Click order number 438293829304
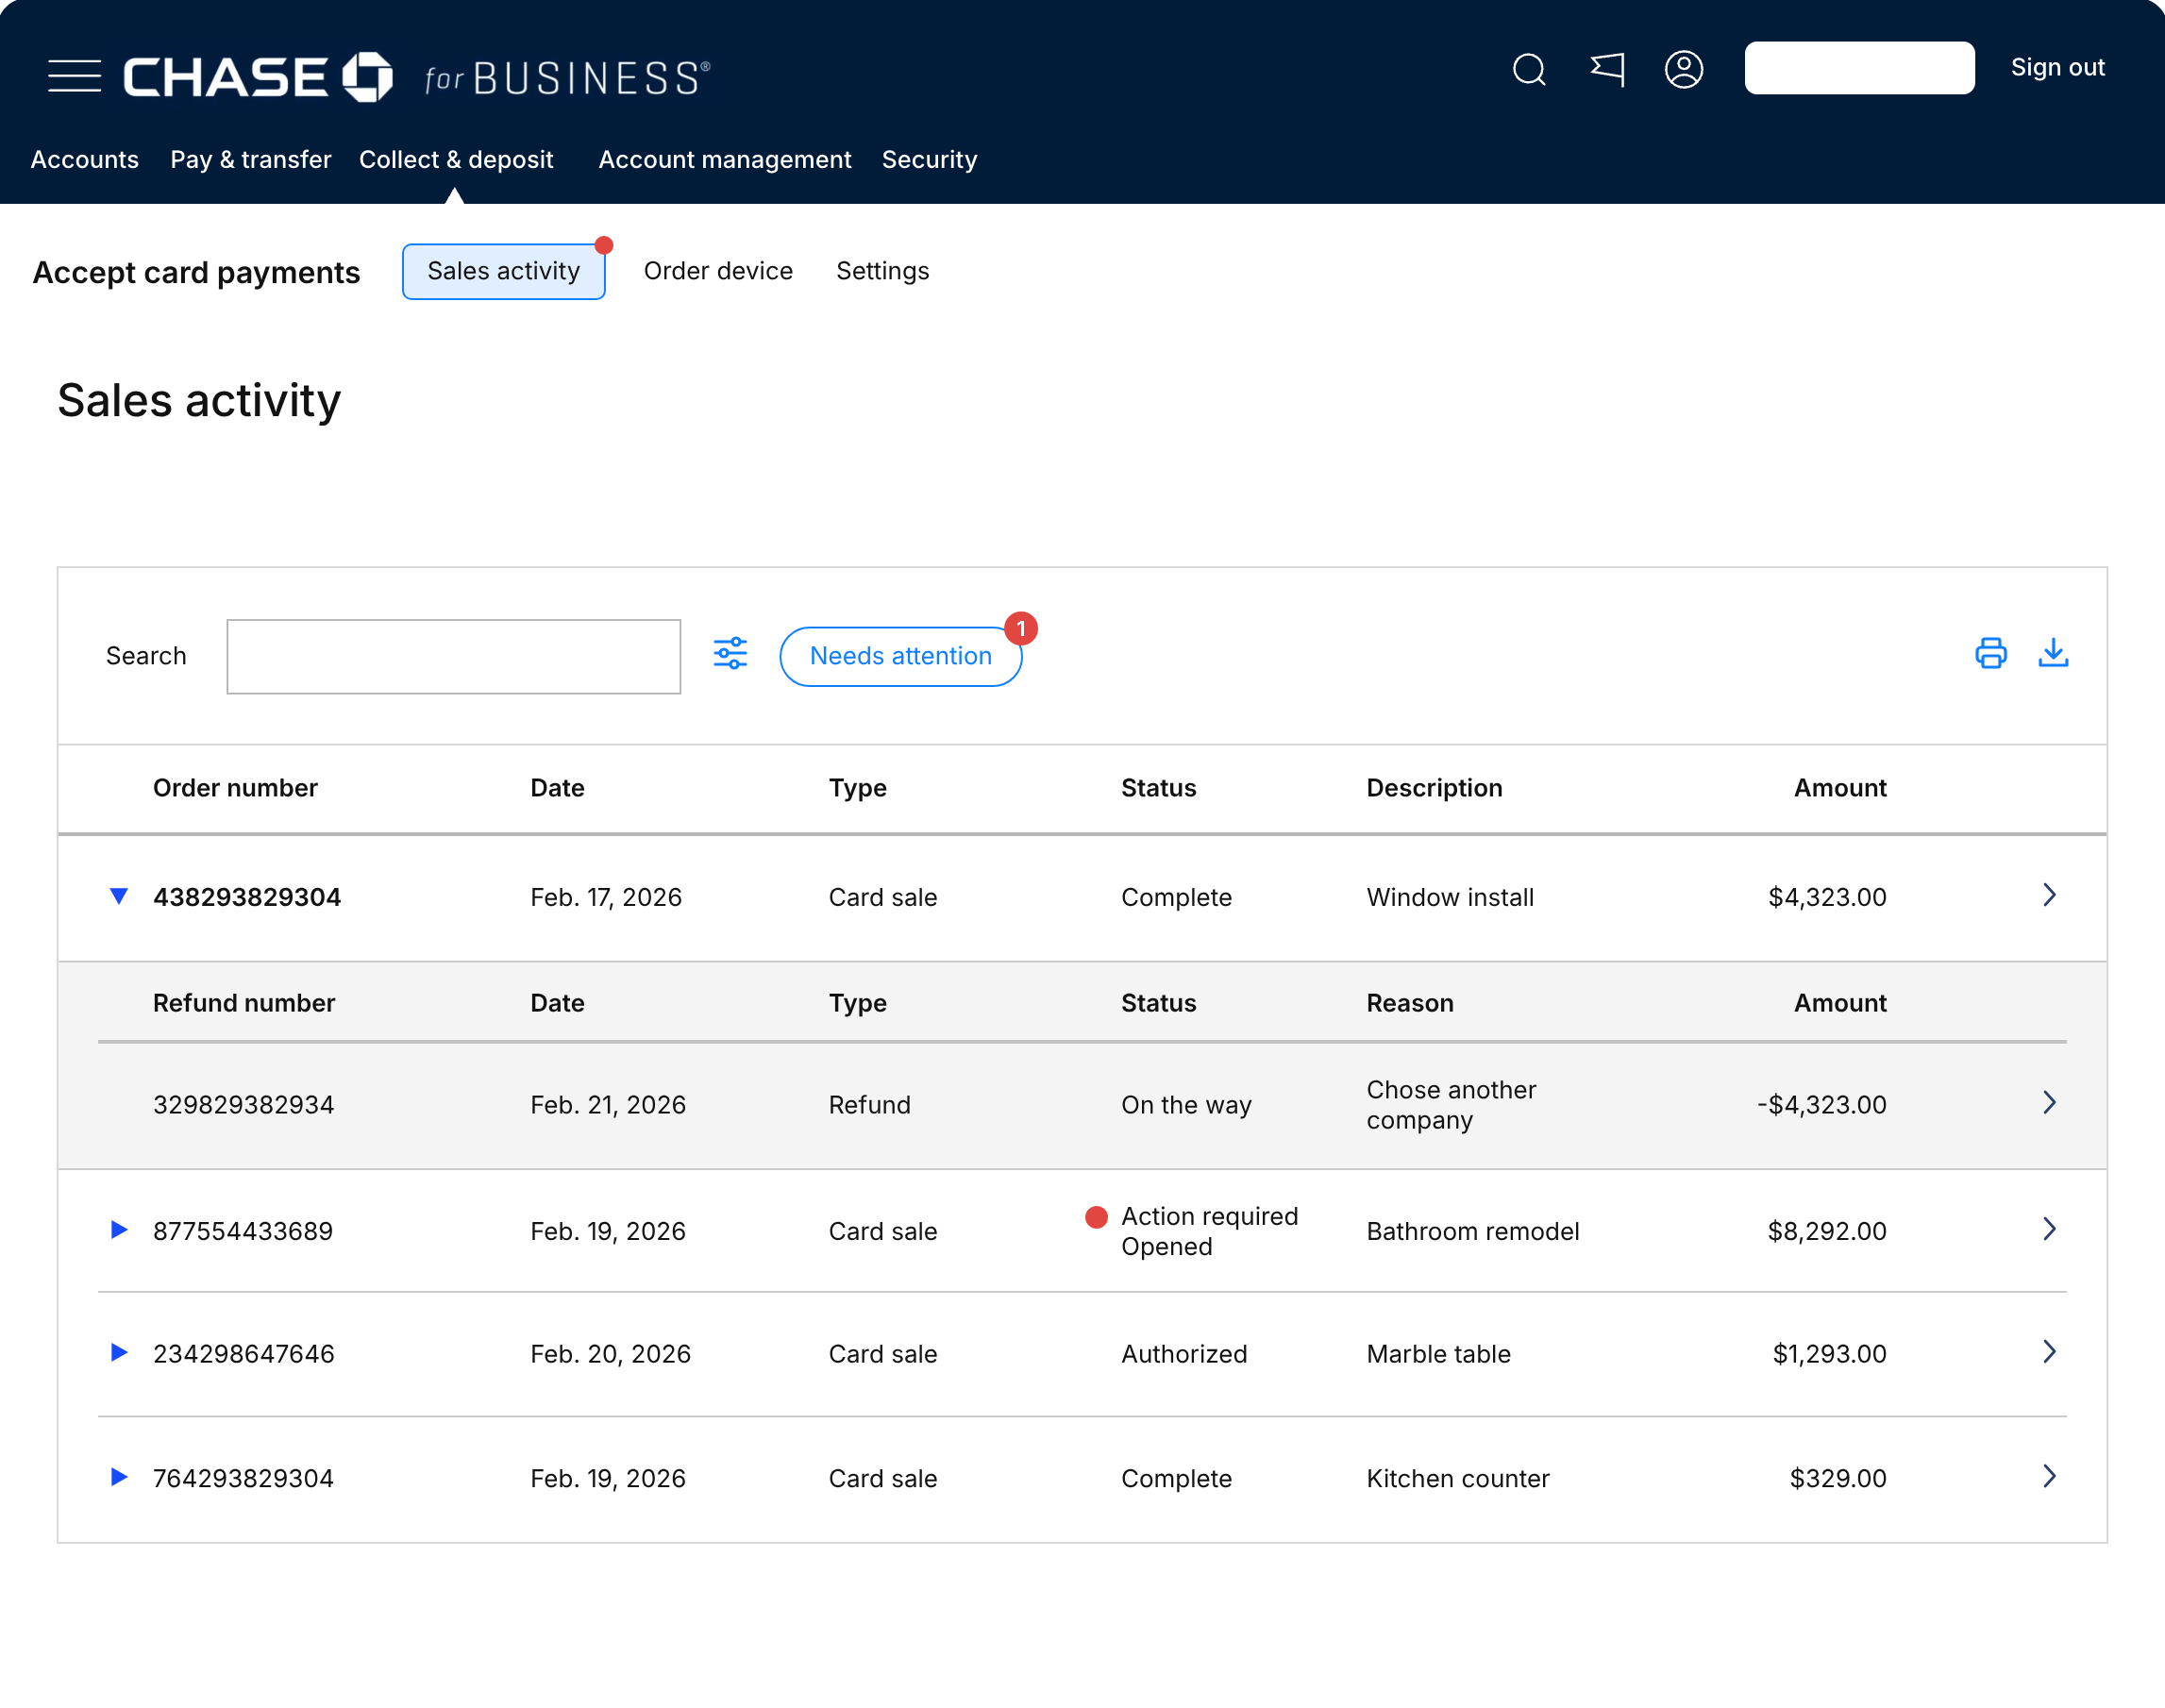 (247, 897)
